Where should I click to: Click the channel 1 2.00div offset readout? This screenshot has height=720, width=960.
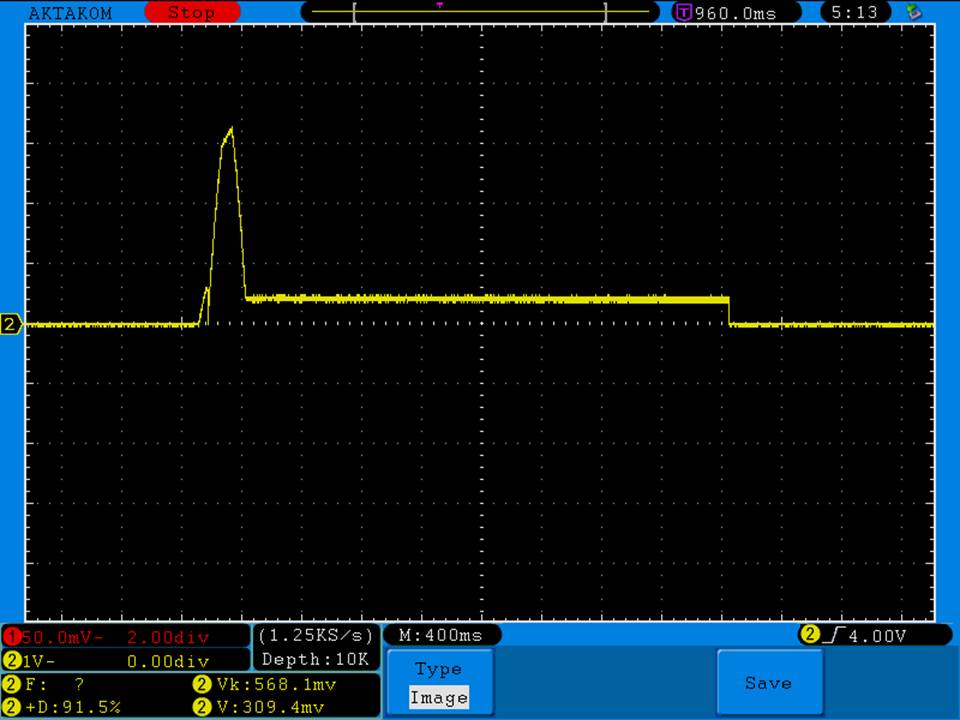point(168,637)
